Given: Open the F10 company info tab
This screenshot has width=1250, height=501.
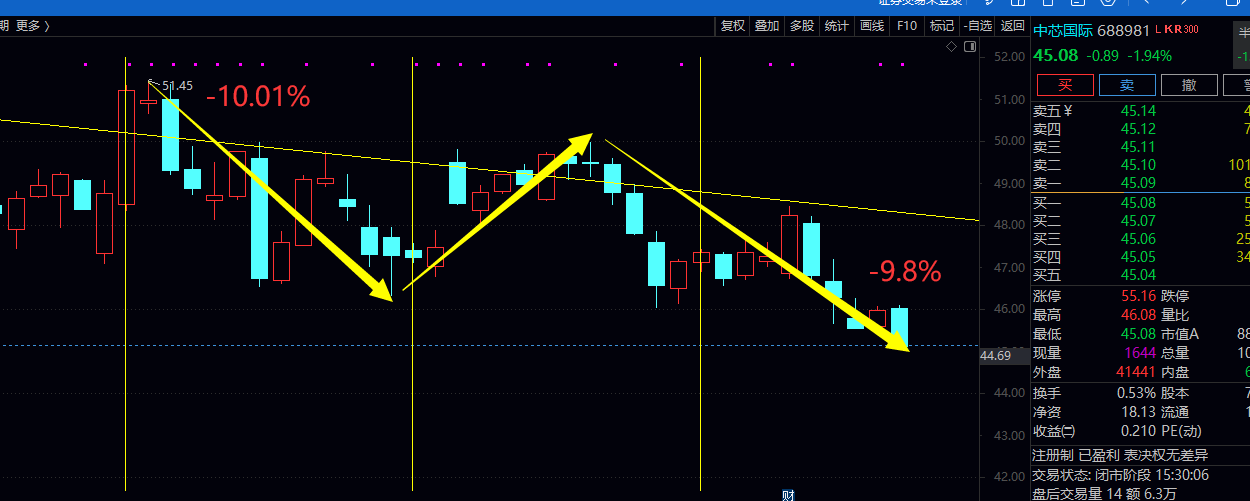Looking at the screenshot, I should coord(907,26).
